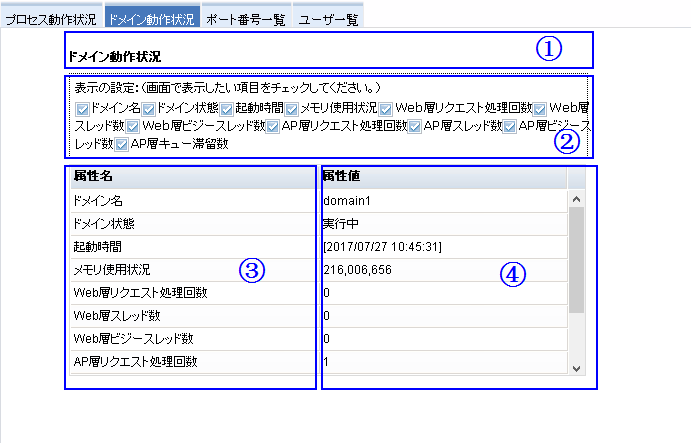
Task: Uncheck the ドメイン名 checkbox
Action: click(82, 108)
